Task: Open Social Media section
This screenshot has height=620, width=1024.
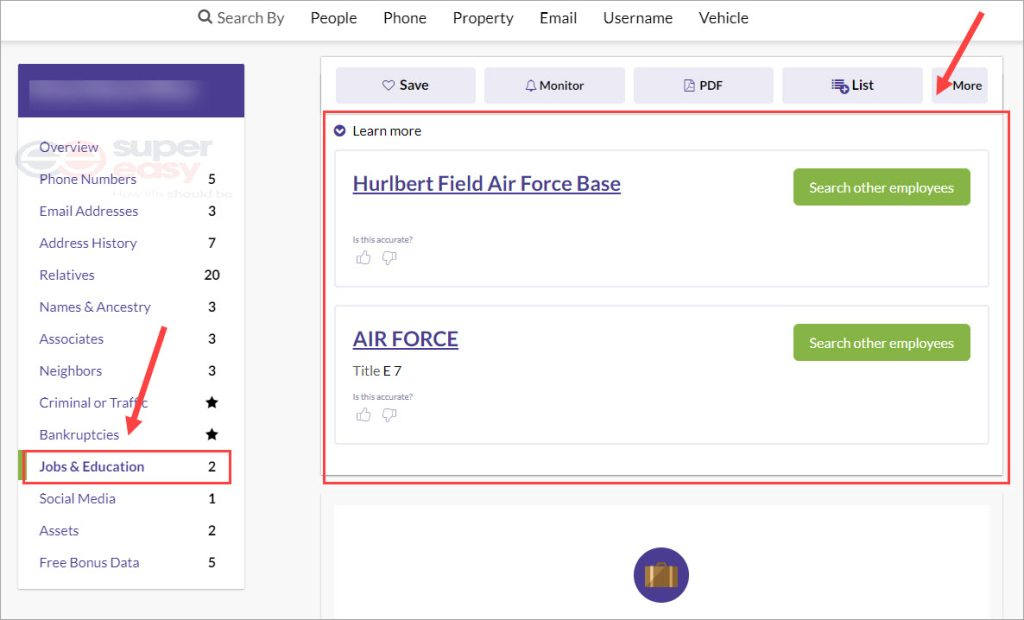Action: click(77, 498)
